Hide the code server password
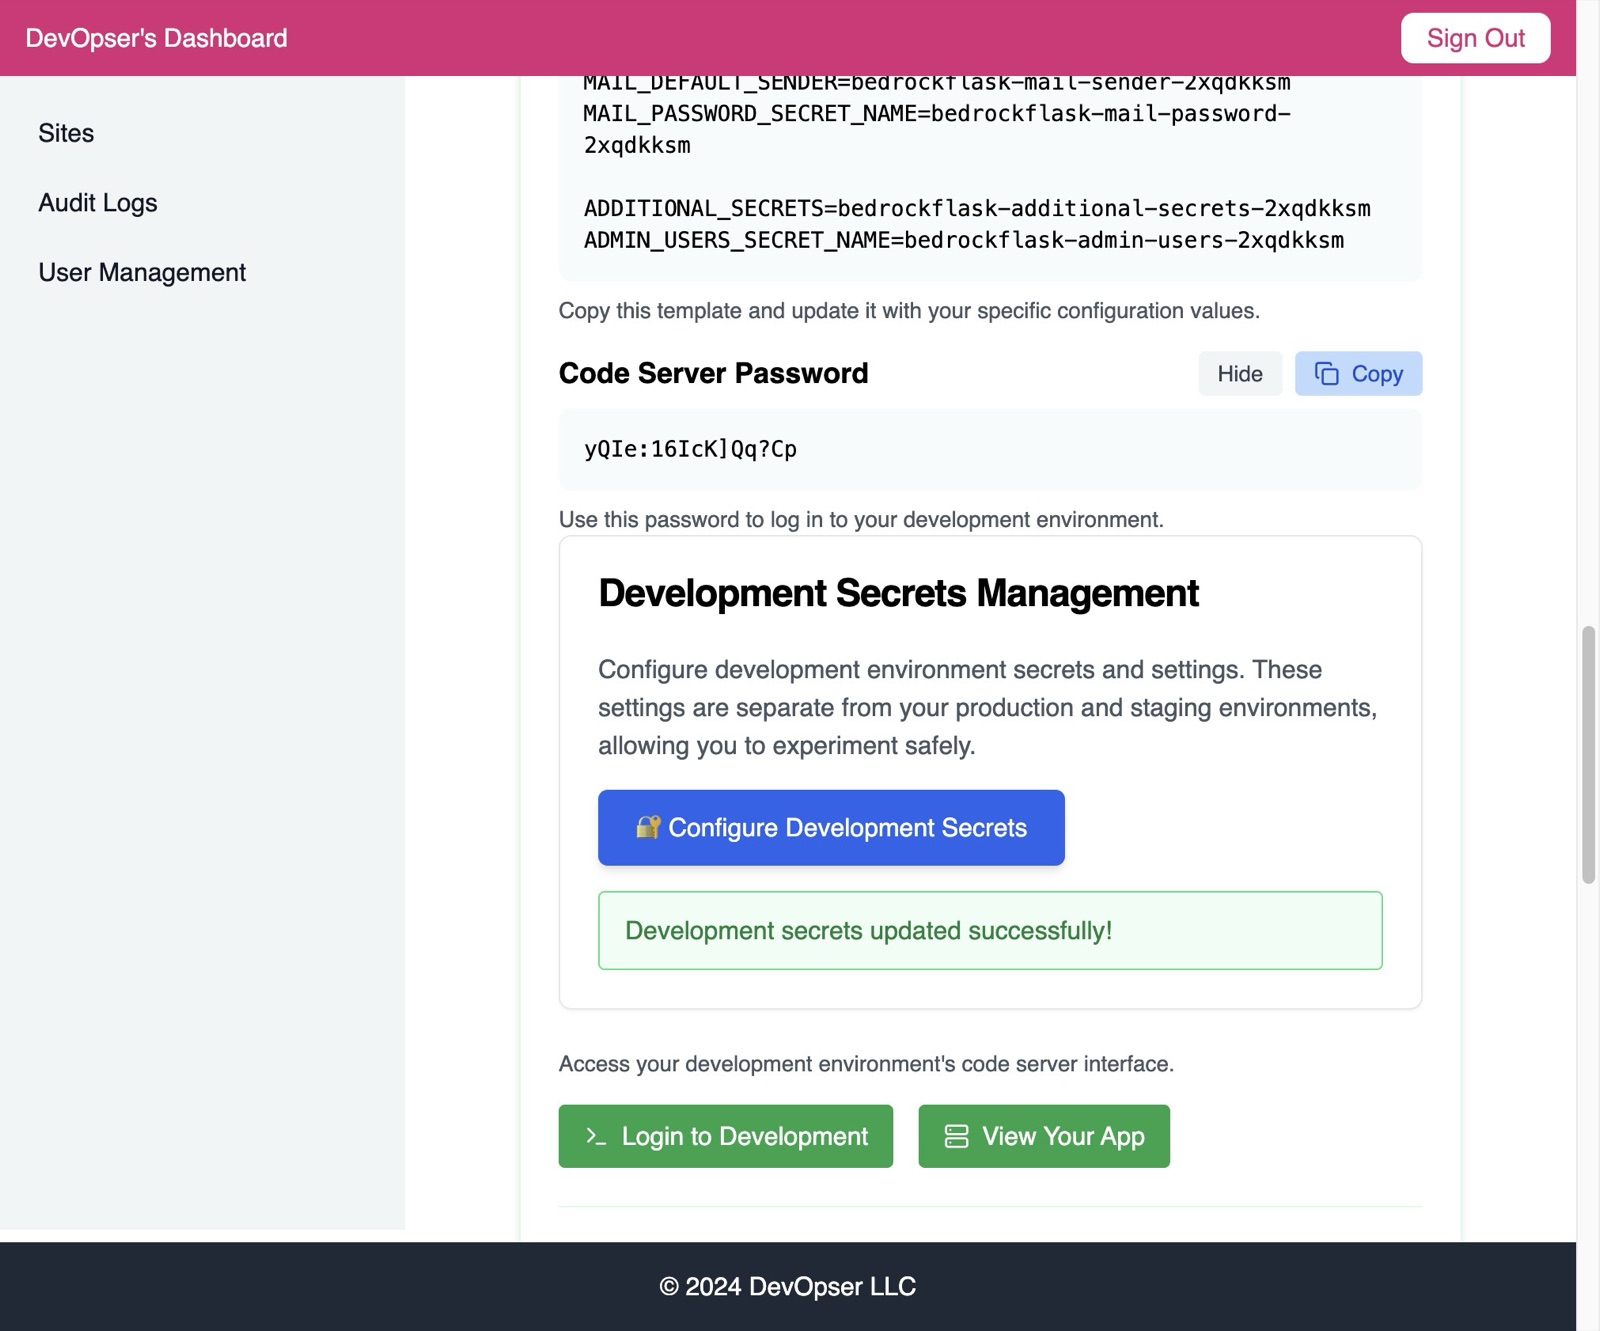 coord(1240,373)
